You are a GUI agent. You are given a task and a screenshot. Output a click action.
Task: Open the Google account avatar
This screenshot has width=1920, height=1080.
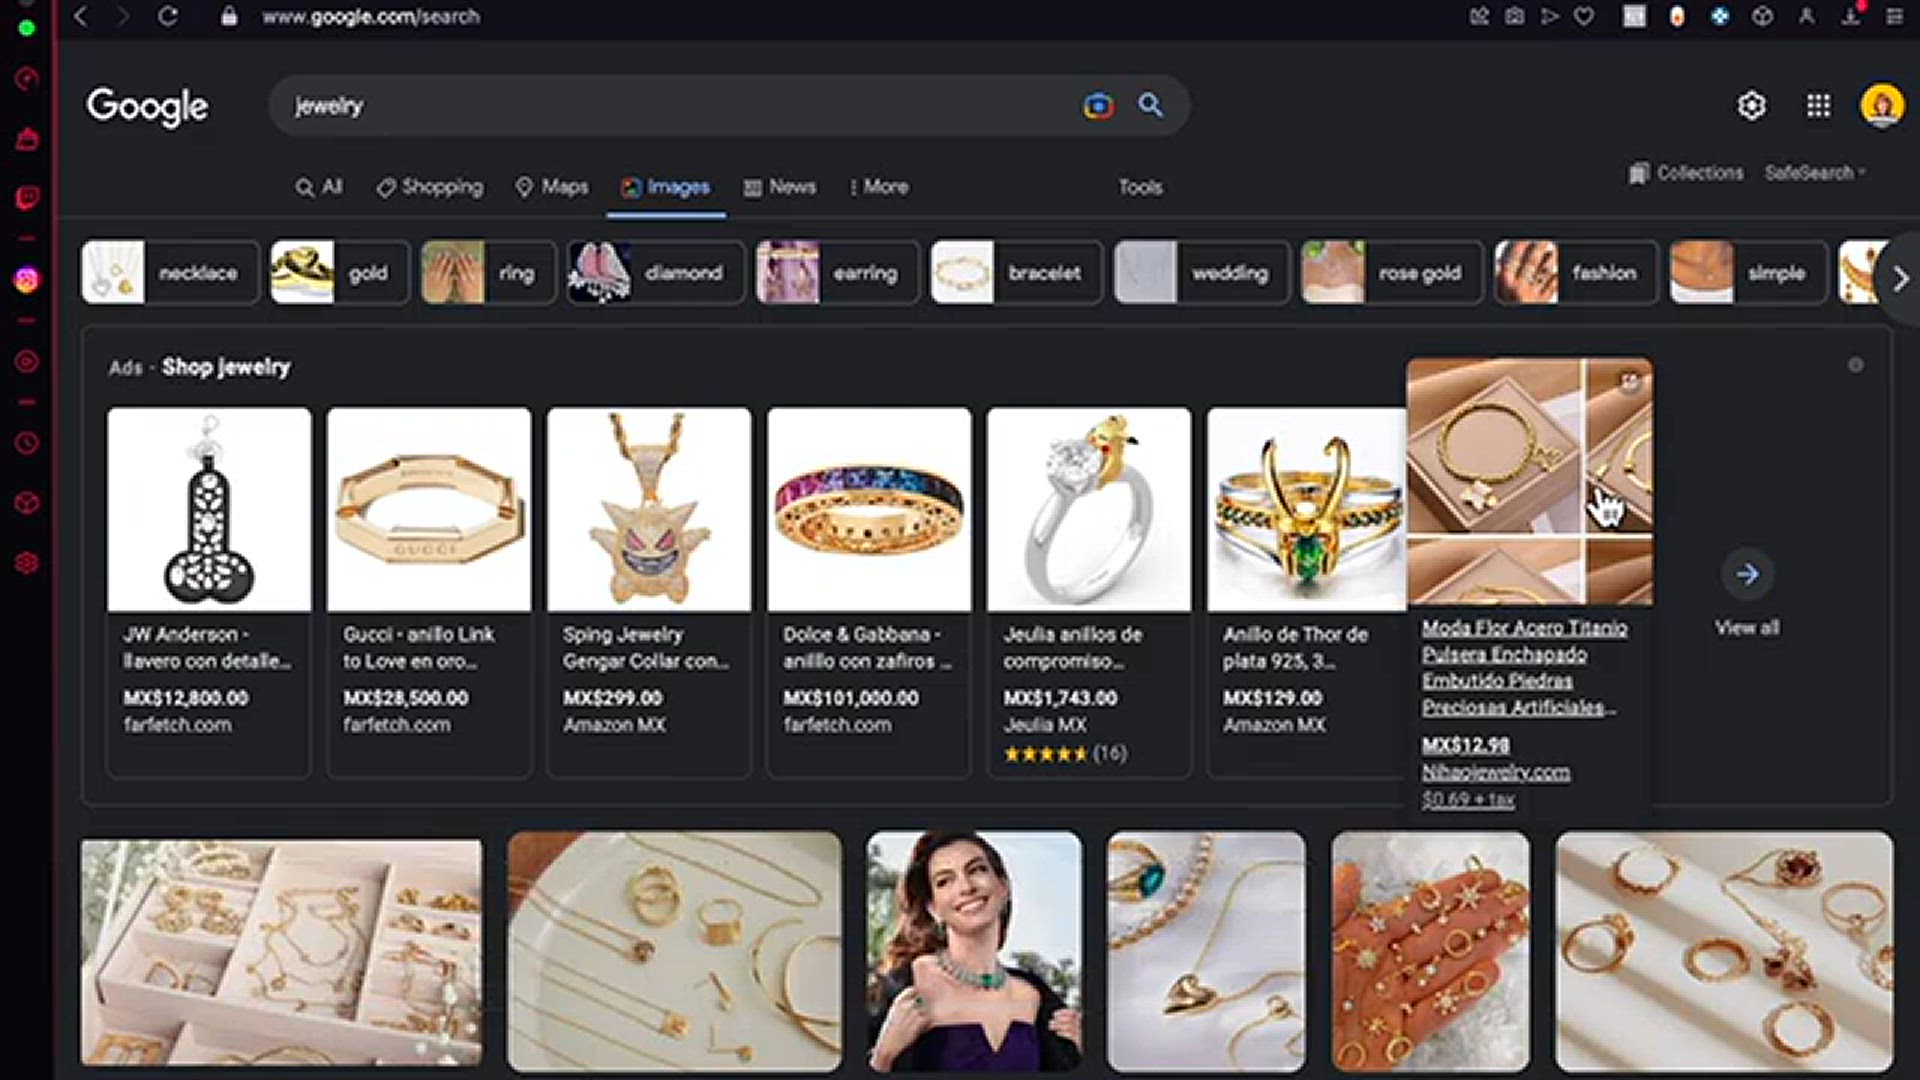[x=1882, y=105]
